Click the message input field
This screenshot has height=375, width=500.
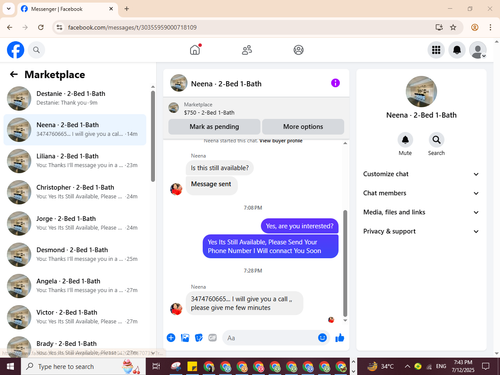[x=270, y=338]
